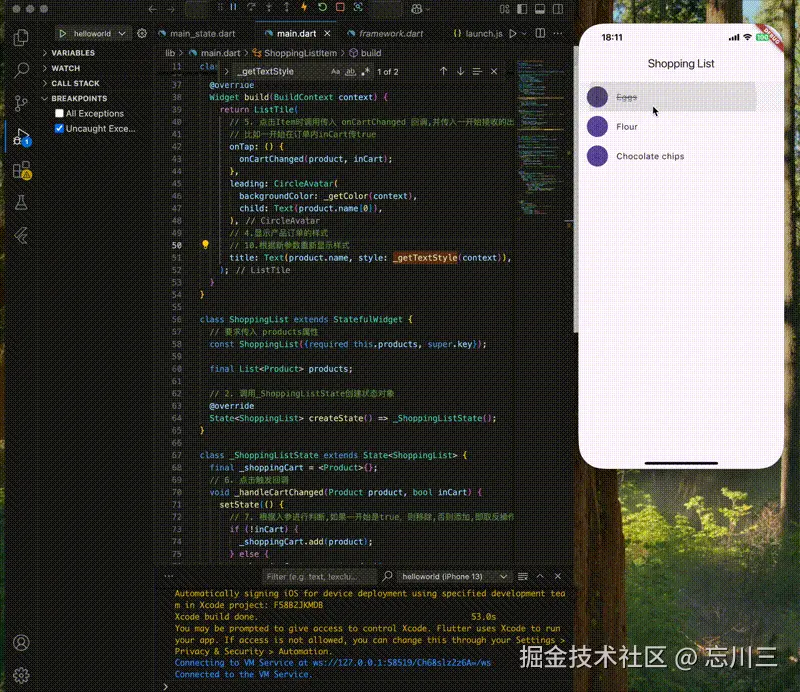
Task: Toggle Match Whole Word in find widget
Action: point(351,72)
